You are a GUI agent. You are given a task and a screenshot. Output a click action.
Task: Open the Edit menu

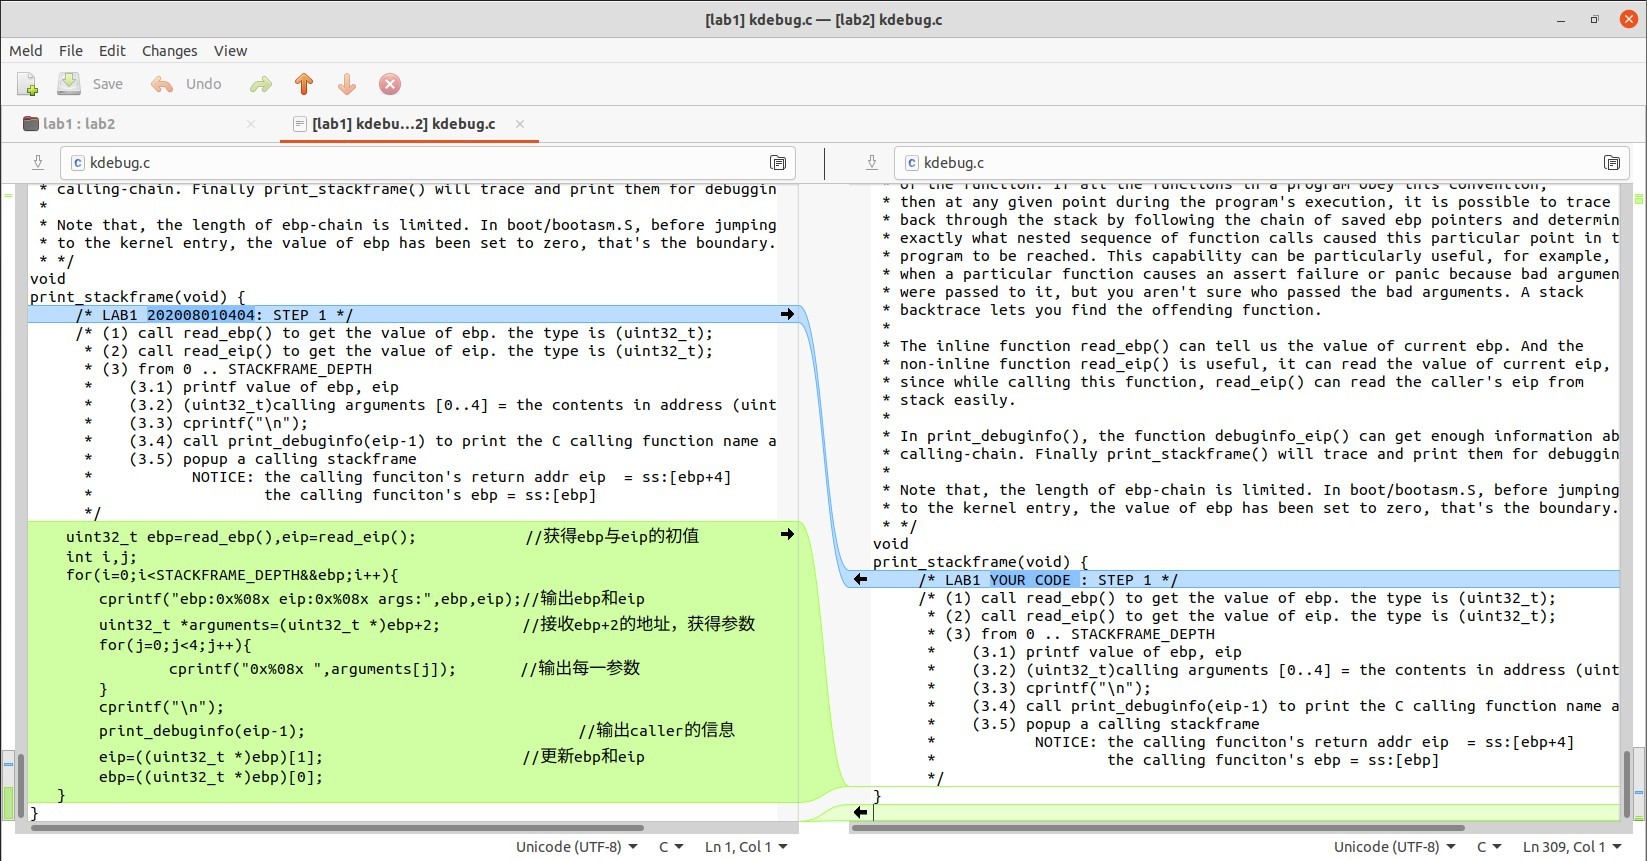click(x=112, y=51)
